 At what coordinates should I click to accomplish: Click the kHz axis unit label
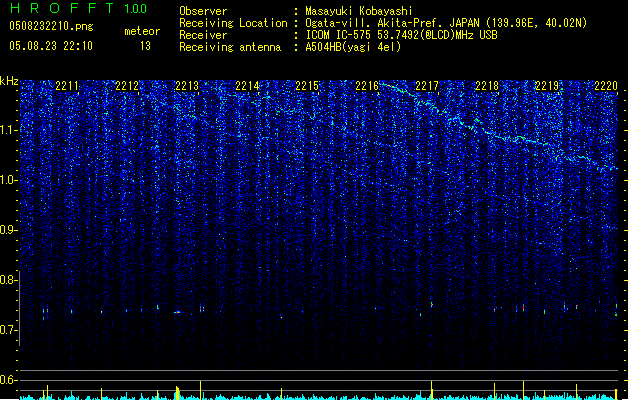[9, 81]
